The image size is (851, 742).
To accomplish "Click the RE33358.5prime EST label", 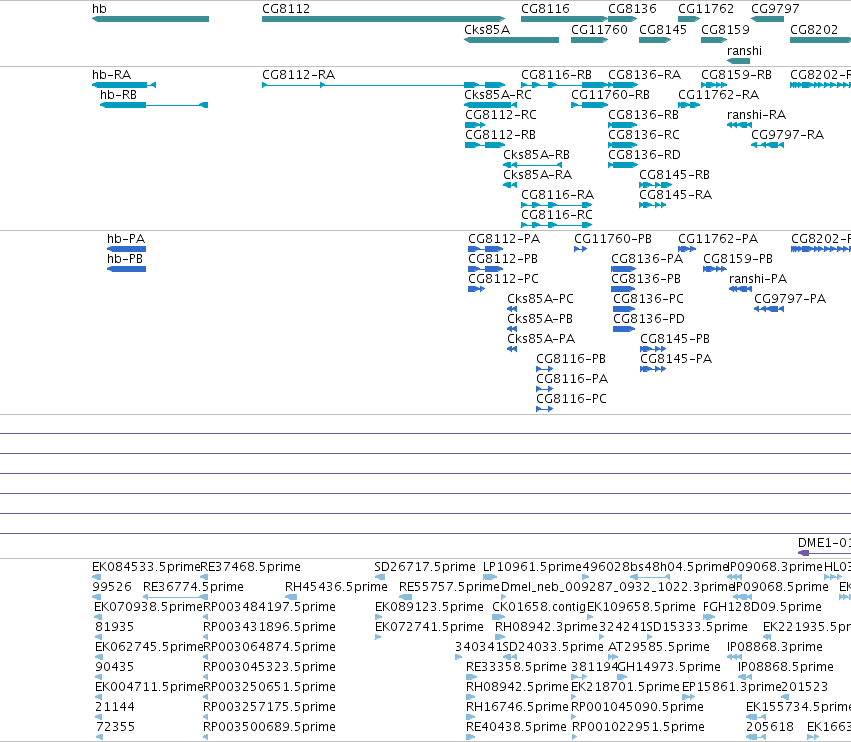I will (x=516, y=667).
